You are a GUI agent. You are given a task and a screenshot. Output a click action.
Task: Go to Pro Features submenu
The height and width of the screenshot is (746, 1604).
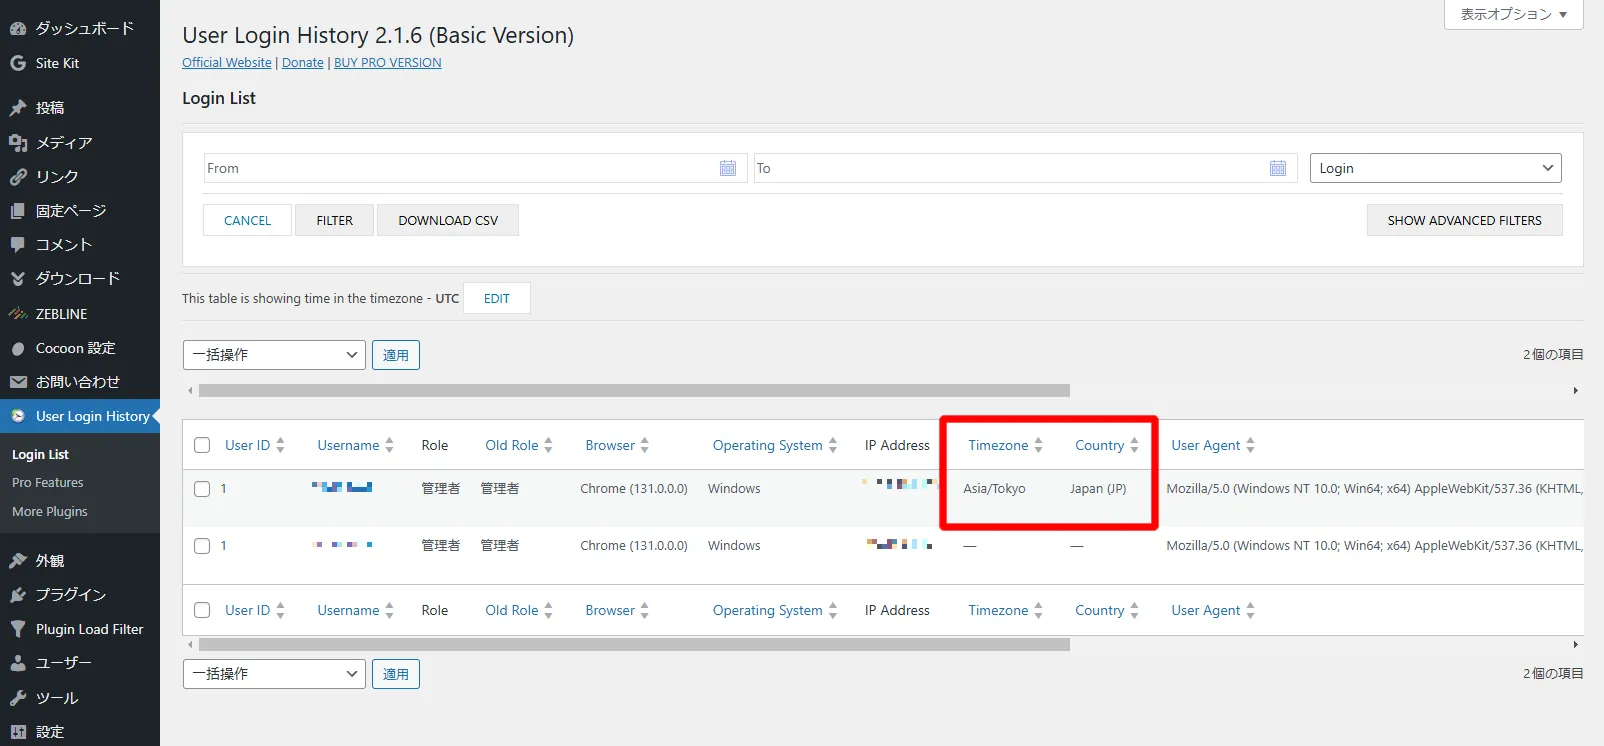tap(48, 483)
